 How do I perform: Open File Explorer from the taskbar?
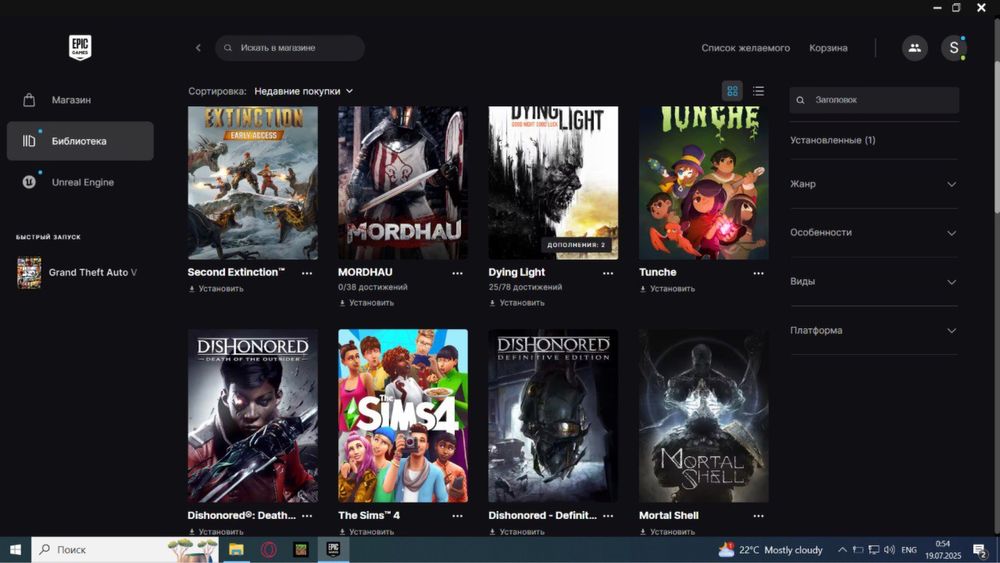pyautogui.click(x=236, y=550)
